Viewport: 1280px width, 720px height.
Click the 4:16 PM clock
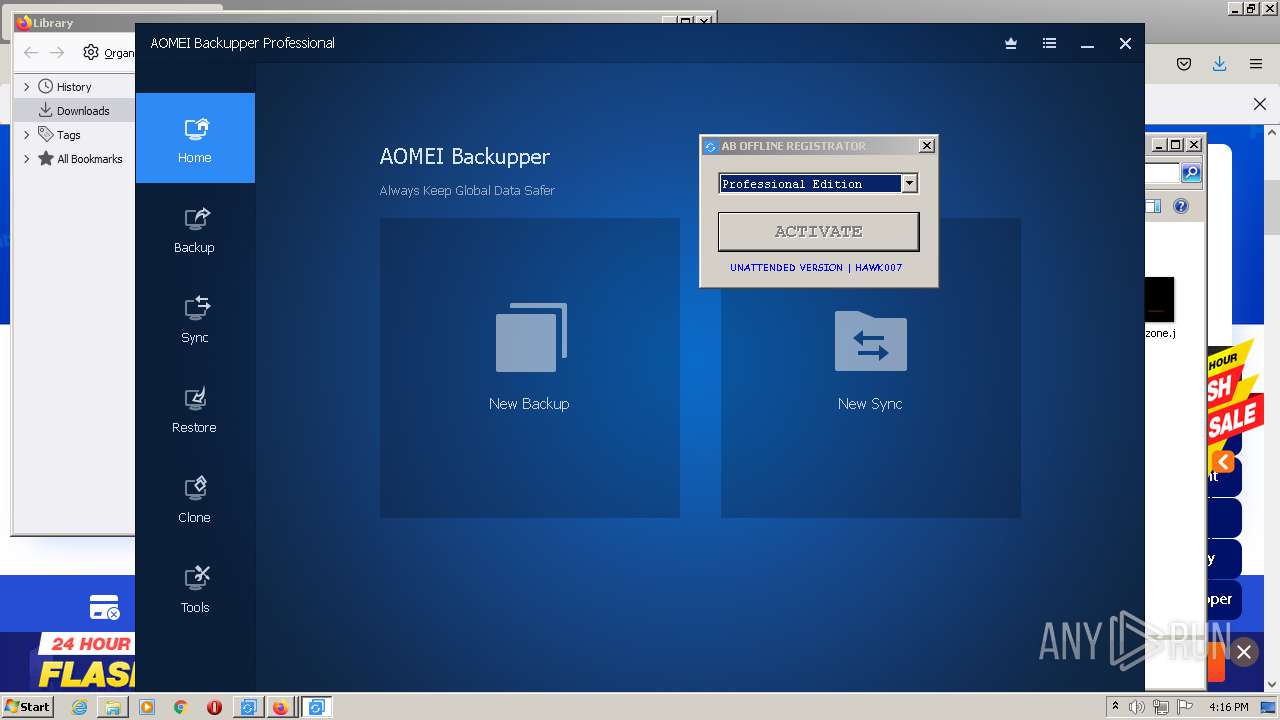(1229, 707)
